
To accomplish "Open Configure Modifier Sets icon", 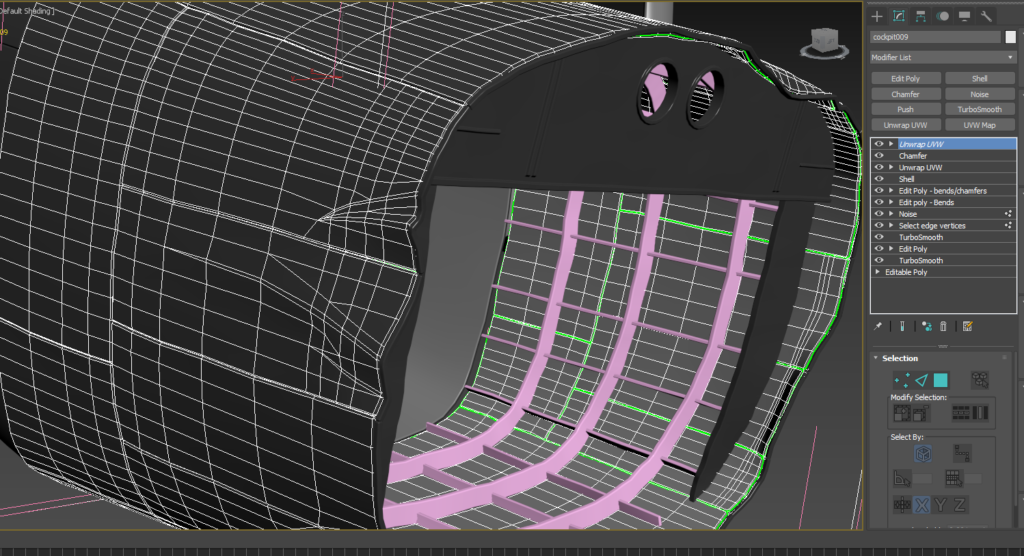I will click(x=967, y=326).
